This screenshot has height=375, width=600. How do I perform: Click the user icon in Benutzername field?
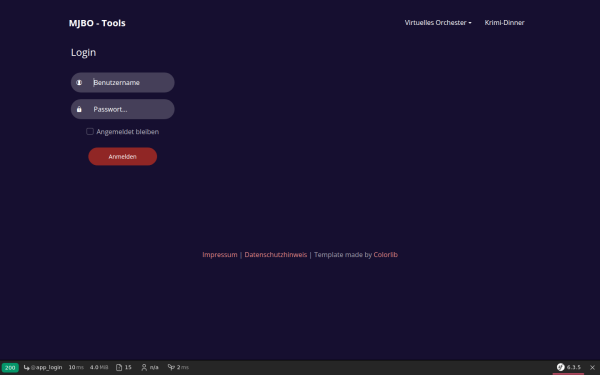79,83
